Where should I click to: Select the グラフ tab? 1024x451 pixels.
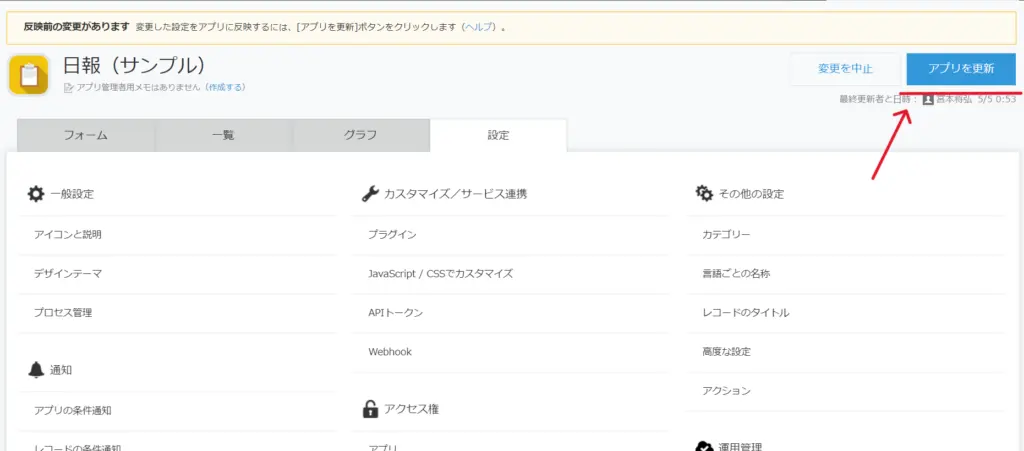pyautogui.click(x=360, y=135)
